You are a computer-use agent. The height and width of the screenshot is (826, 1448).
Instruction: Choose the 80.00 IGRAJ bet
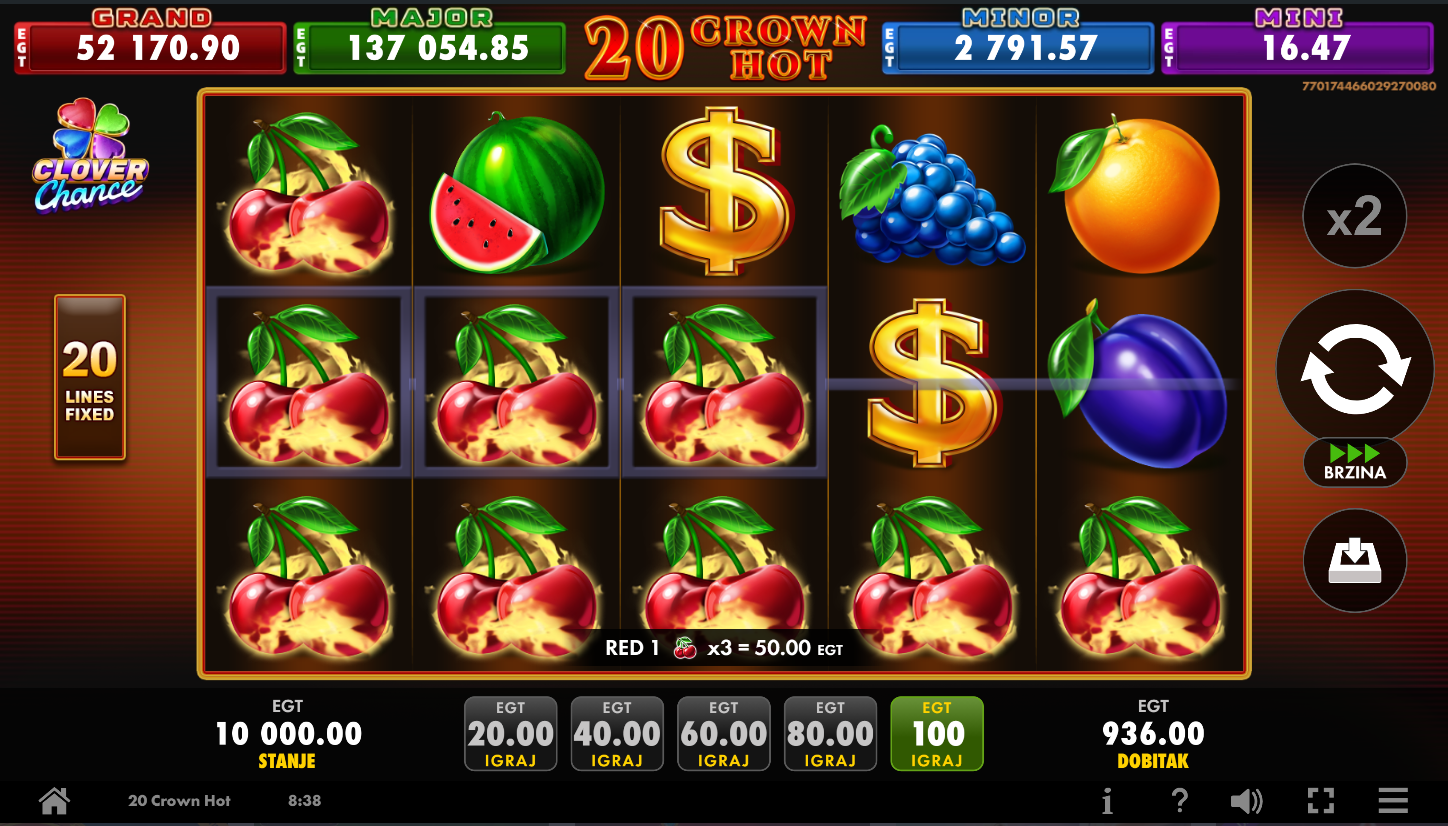830,734
